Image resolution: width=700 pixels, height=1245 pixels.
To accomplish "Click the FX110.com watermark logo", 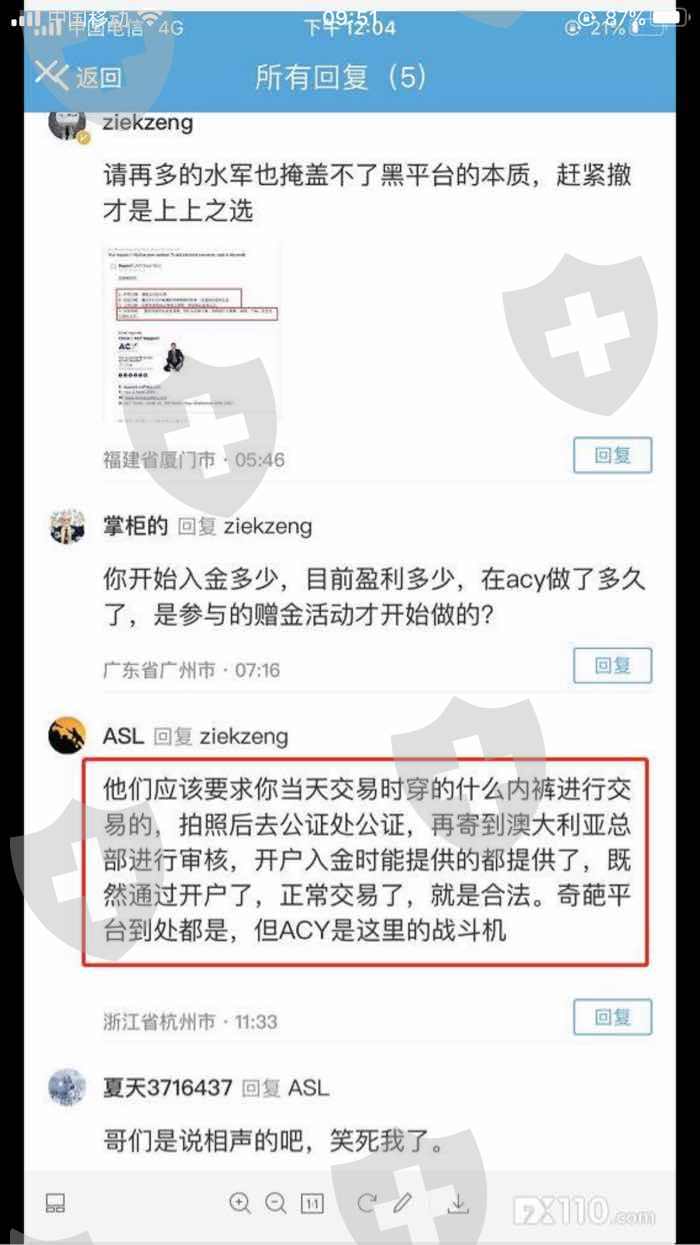I will [x=585, y=1211].
